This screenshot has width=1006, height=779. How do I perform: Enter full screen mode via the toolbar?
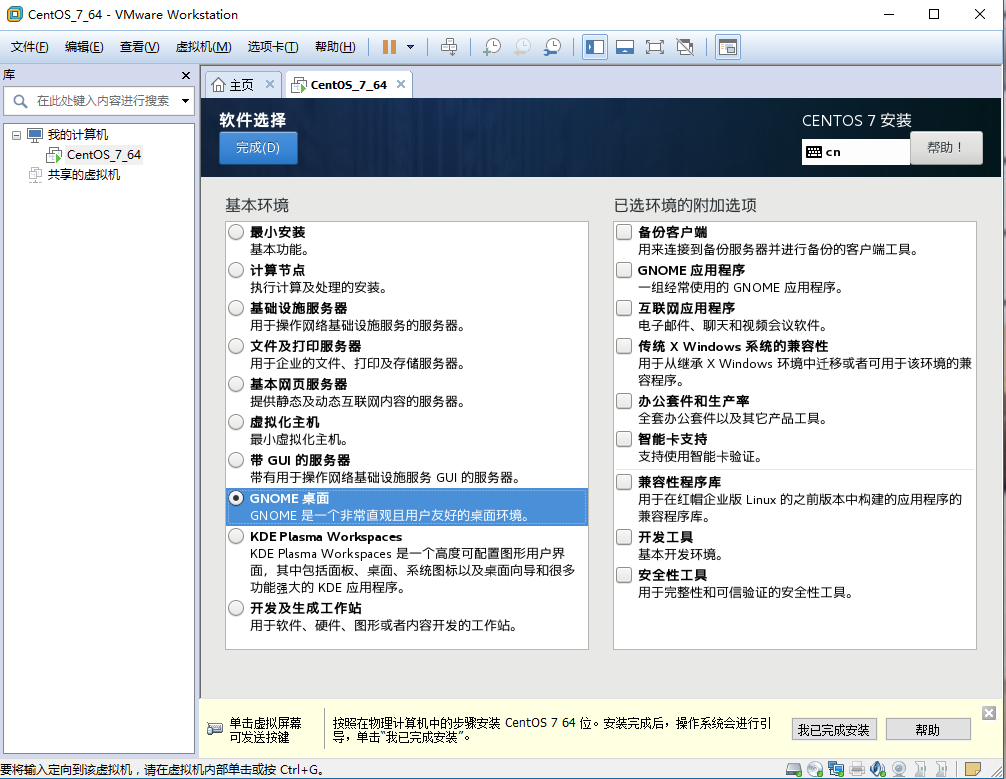tap(654, 47)
